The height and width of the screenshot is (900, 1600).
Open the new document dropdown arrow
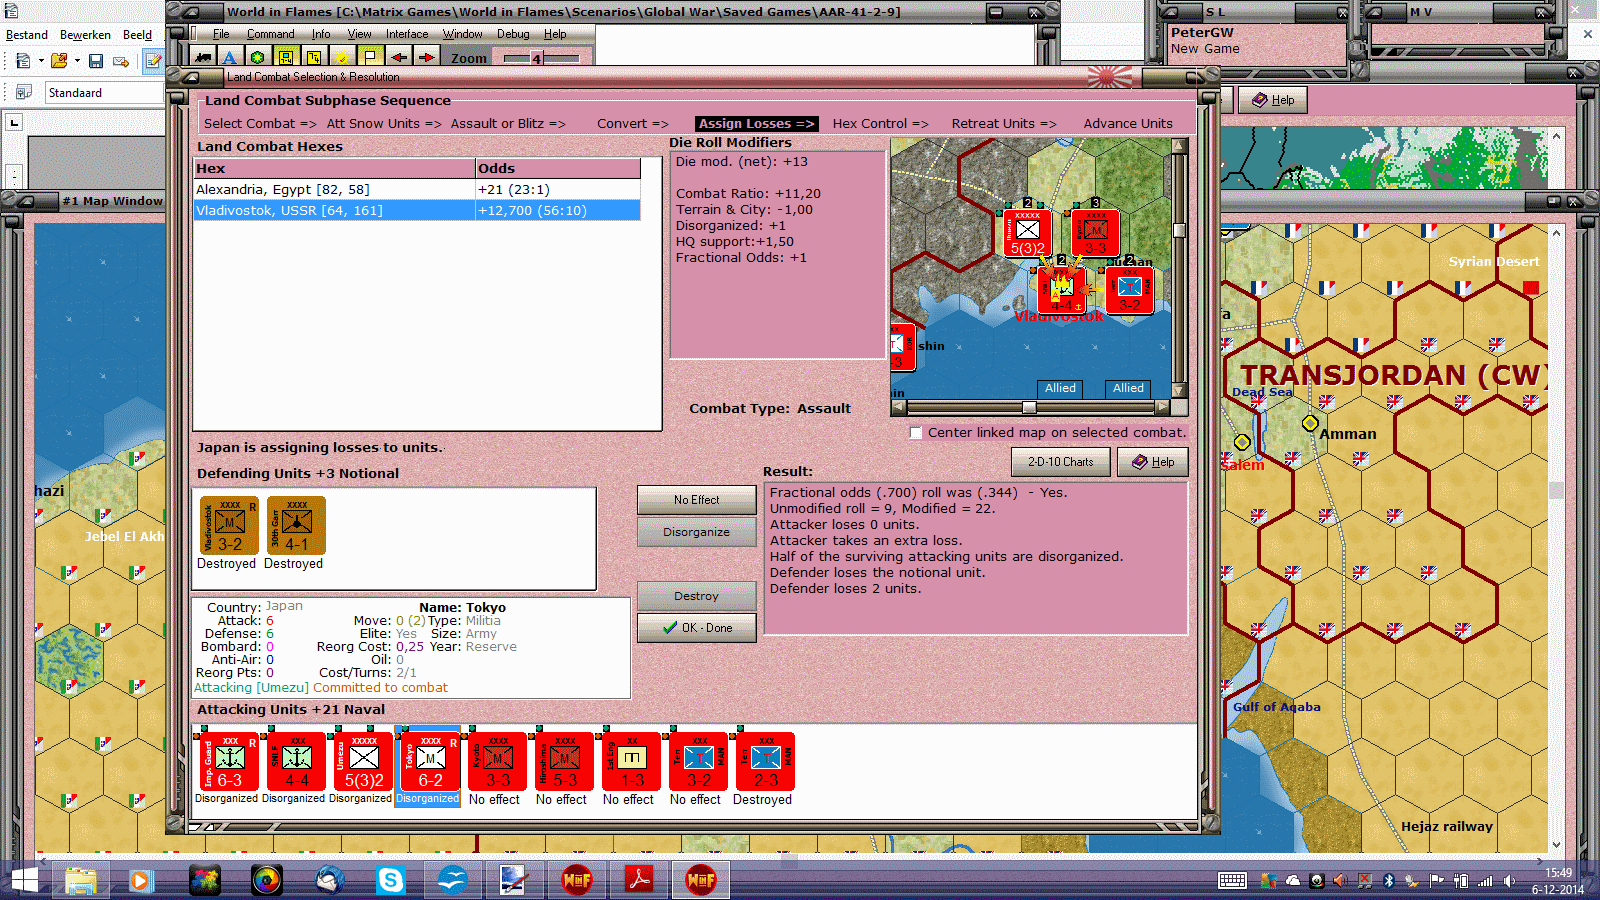41,61
